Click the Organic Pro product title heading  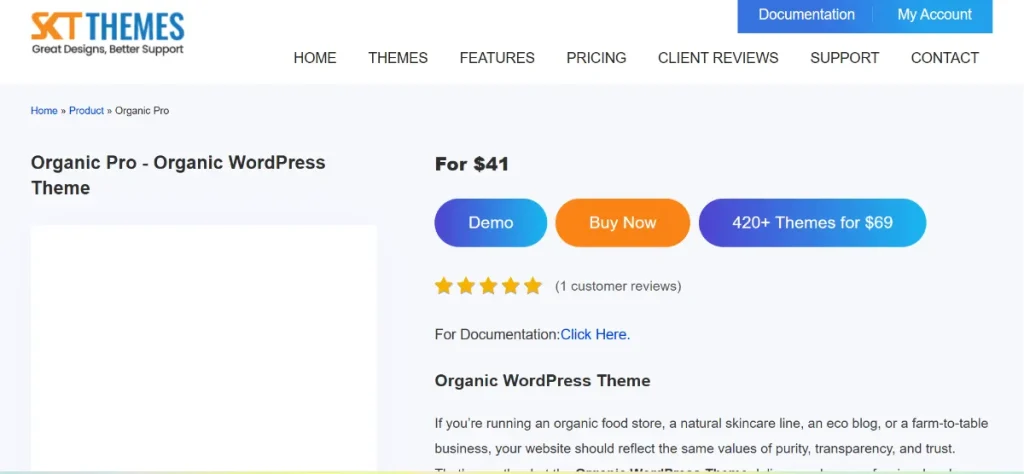coord(178,175)
